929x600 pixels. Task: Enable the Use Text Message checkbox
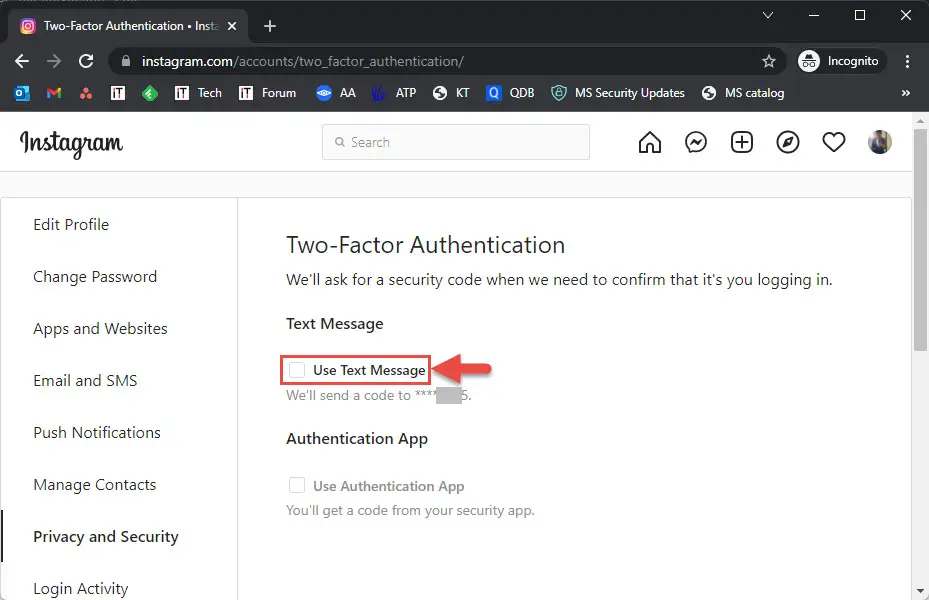click(297, 370)
